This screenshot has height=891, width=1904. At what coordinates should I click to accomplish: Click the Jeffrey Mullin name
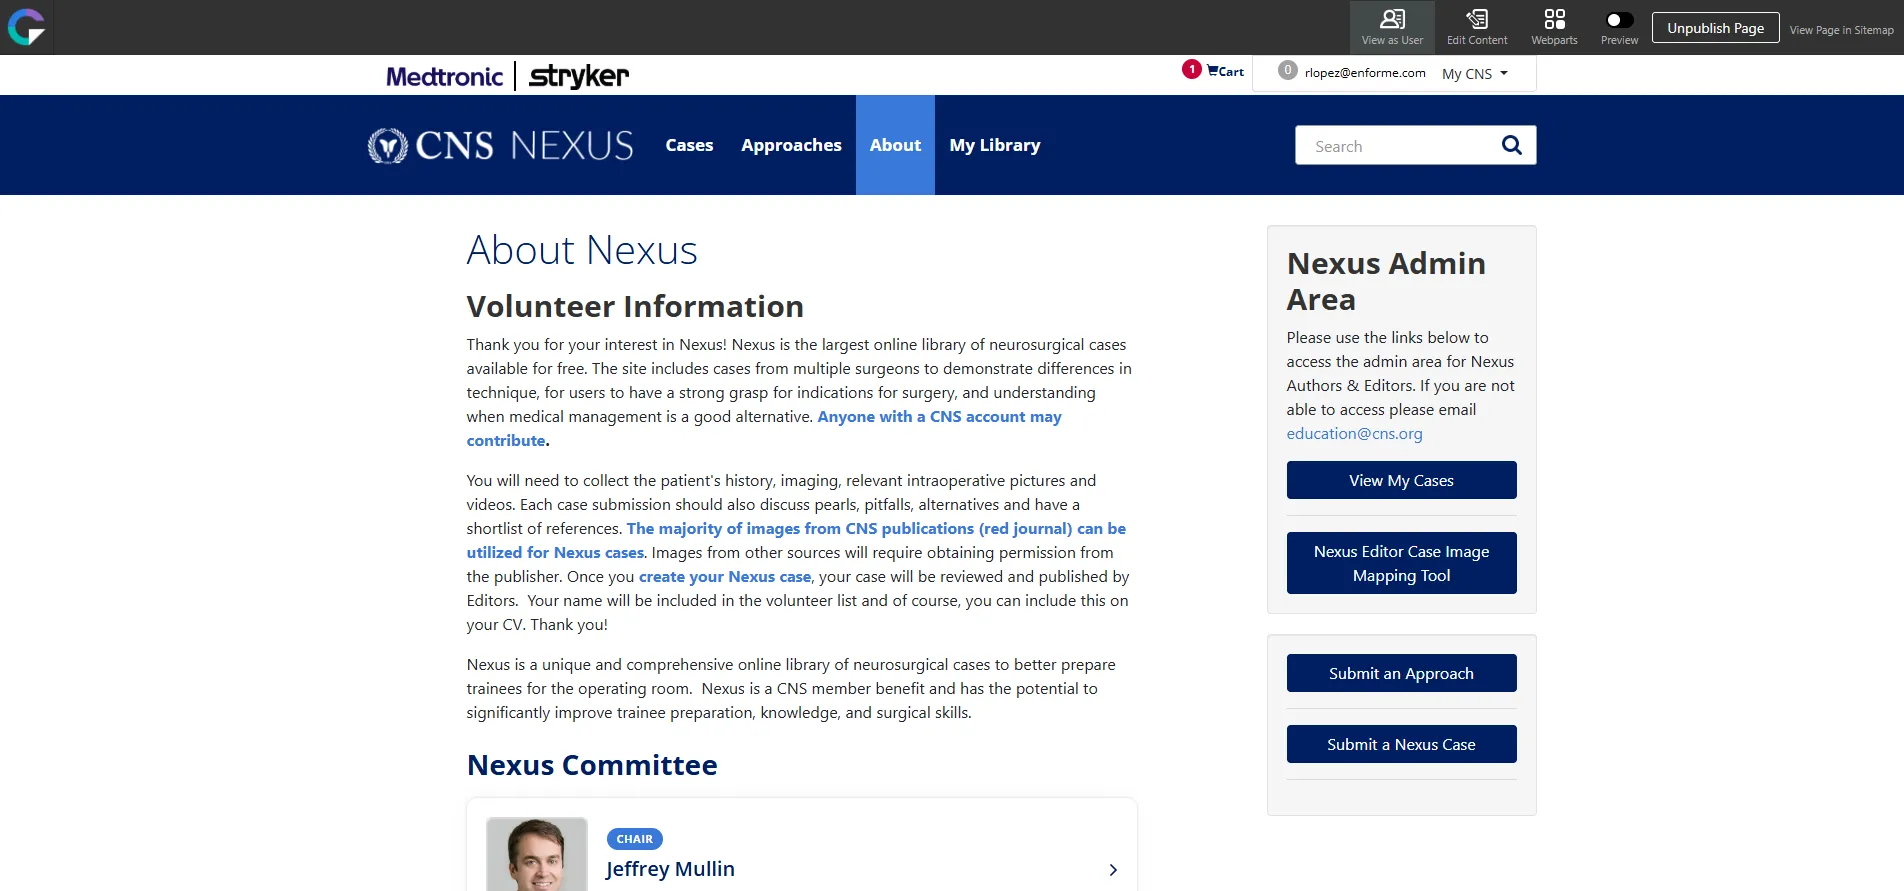pos(670,869)
